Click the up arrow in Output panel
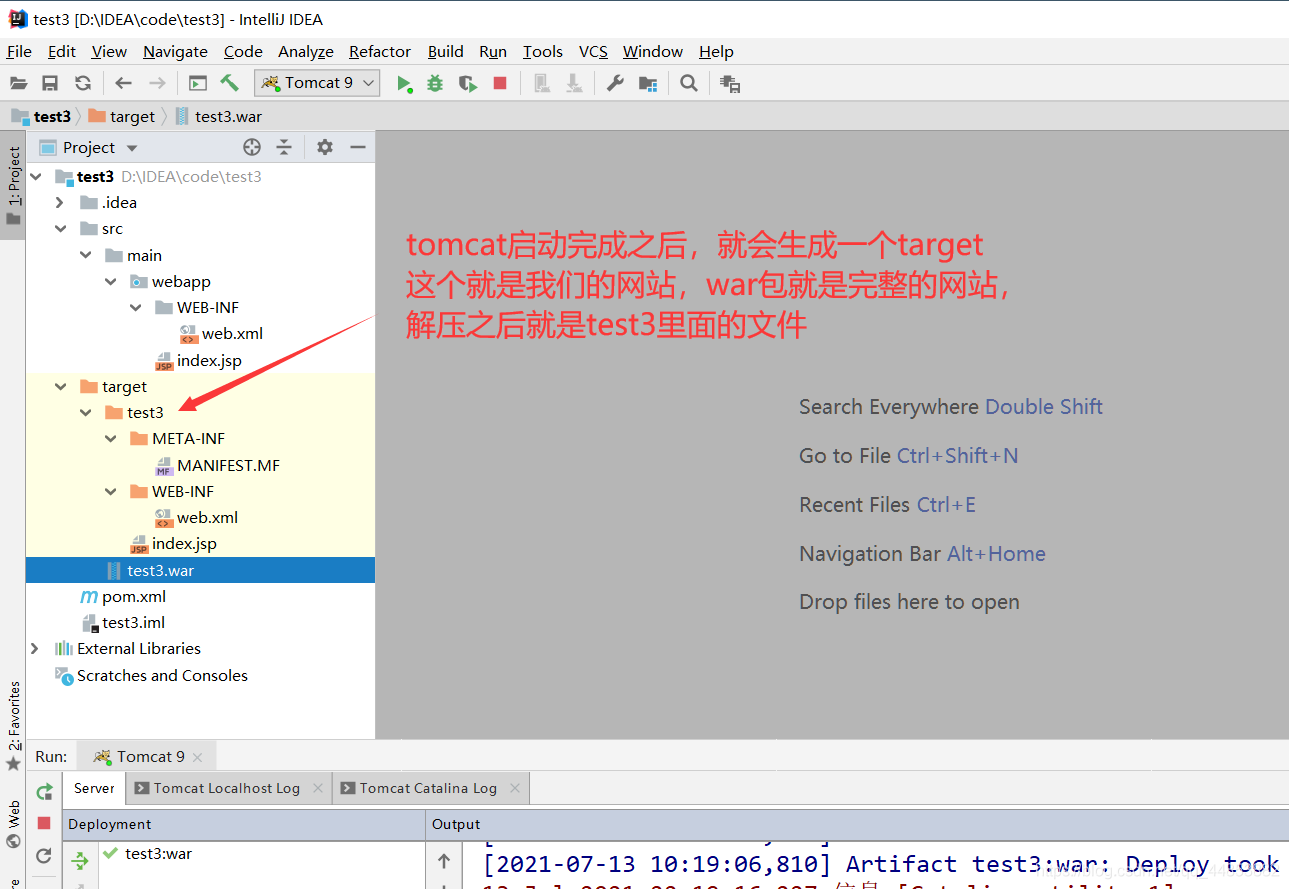 [444, 860]
